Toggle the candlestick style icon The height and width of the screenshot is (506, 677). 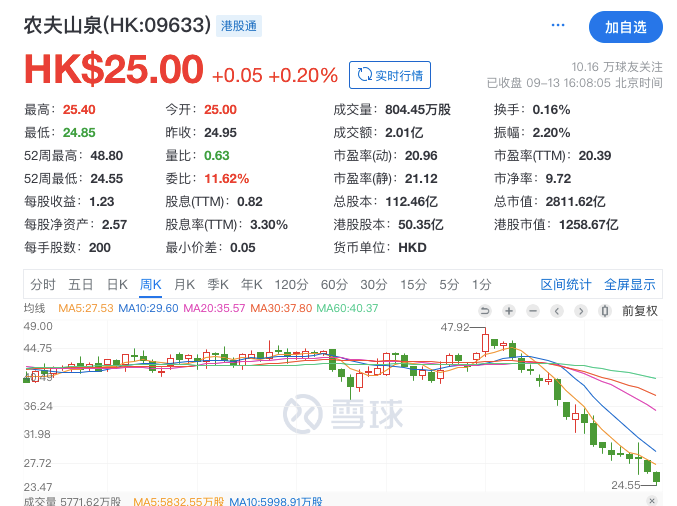tap(605, 311)
